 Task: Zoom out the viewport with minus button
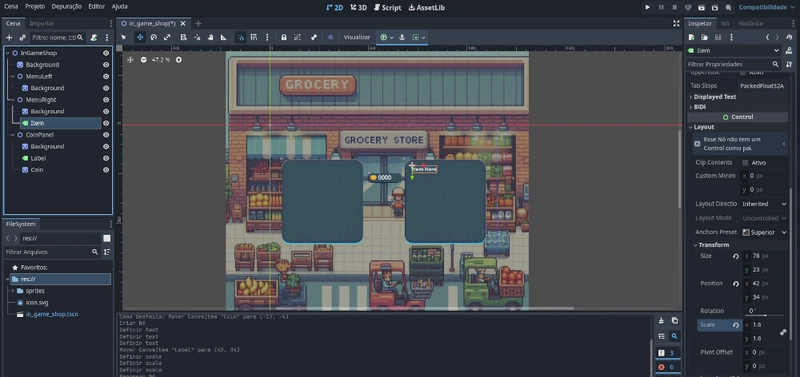(x=143, y=60)
